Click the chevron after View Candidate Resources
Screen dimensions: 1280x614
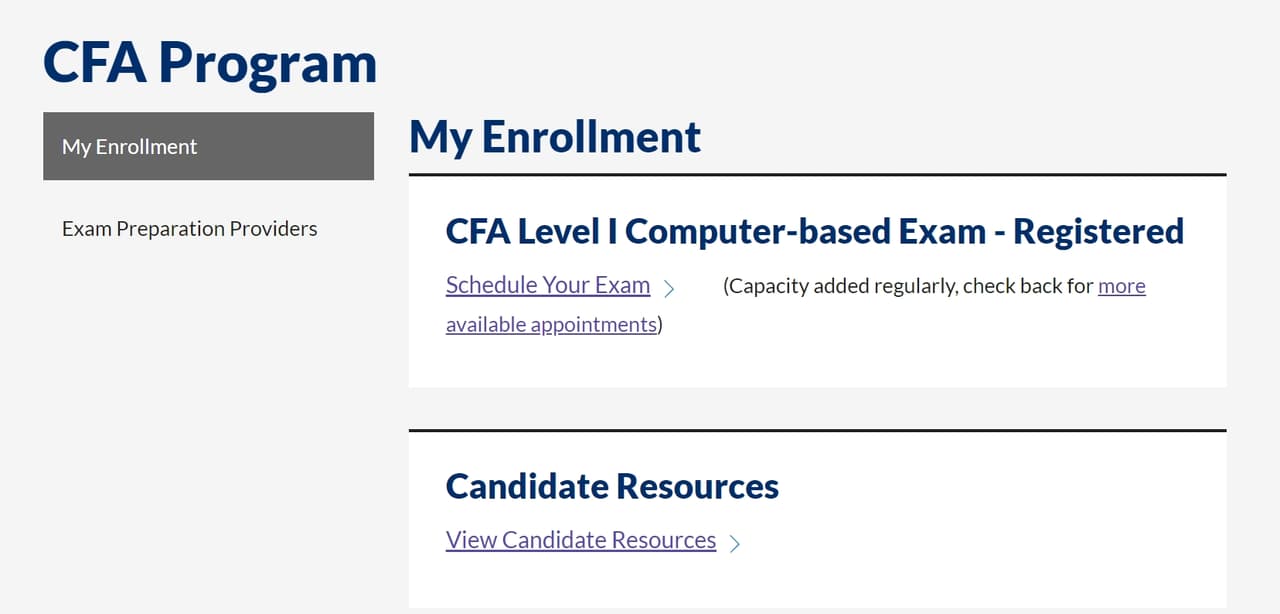coord(735,544)
